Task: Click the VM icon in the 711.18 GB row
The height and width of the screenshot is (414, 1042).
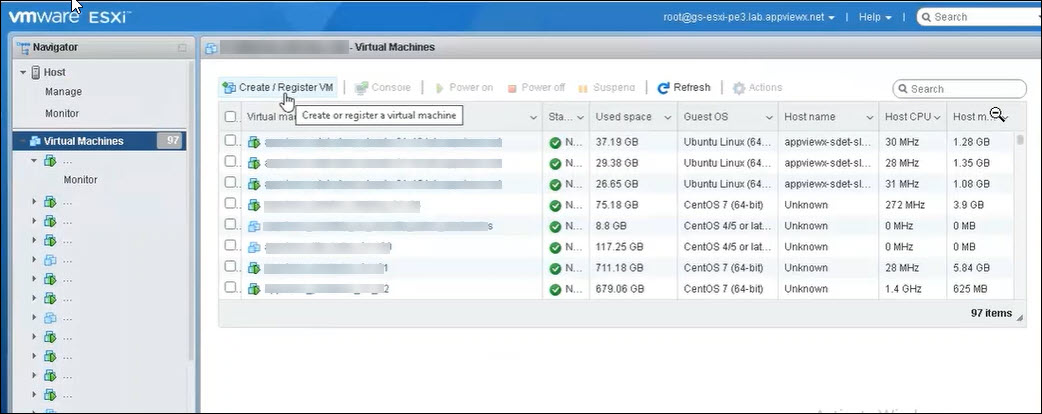Action: pyautogui.click(x=254, y=268)
